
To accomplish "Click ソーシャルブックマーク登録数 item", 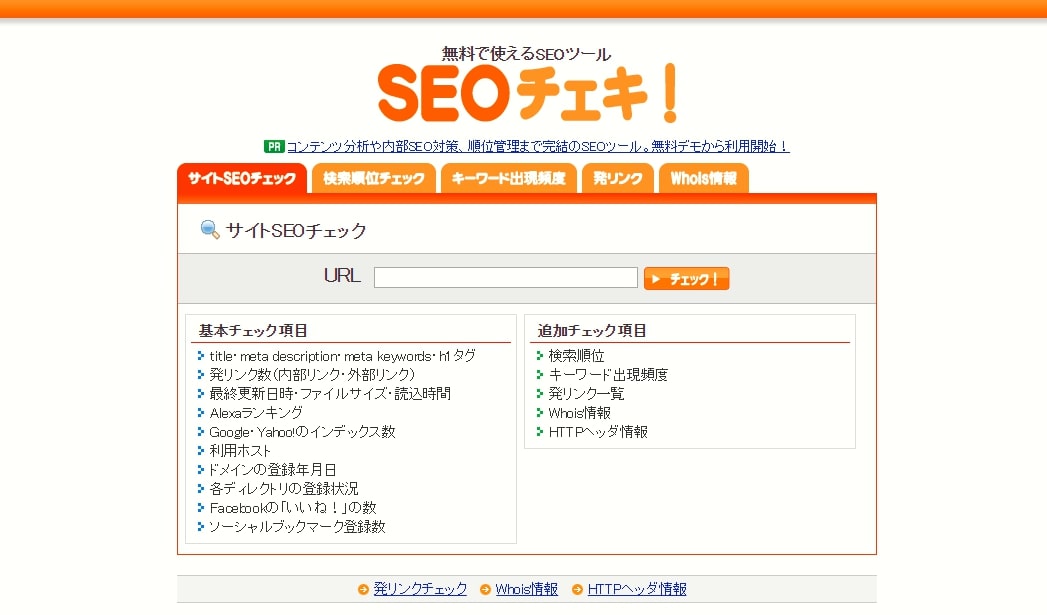I will pyautogui.click(x=297, y=527).
